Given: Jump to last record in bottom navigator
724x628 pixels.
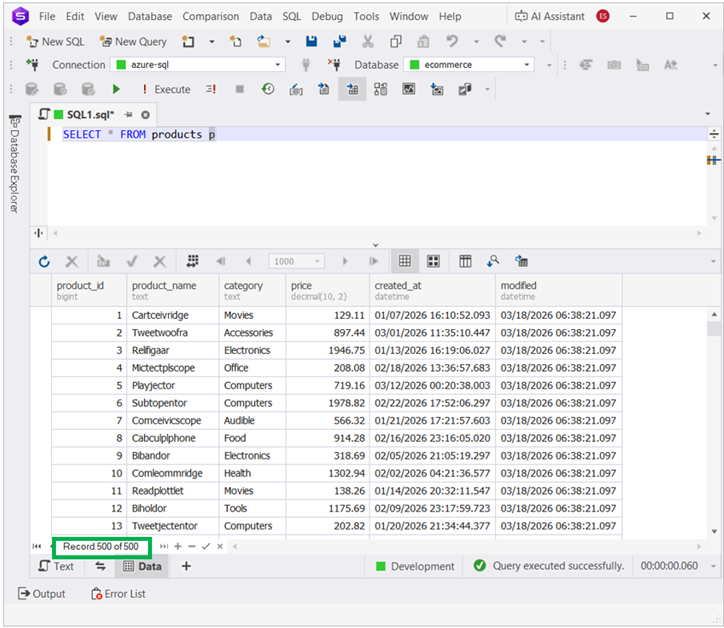Looking at the screenshot, I should (164, 546).
